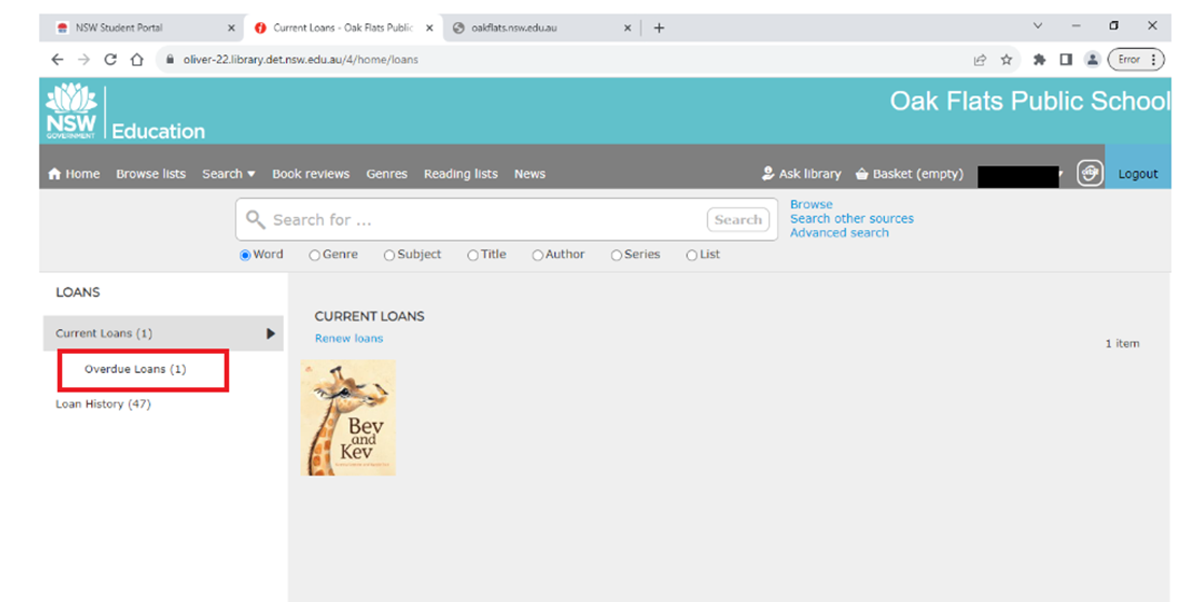Click the Home icon in navigation bar

pos(55,174)
